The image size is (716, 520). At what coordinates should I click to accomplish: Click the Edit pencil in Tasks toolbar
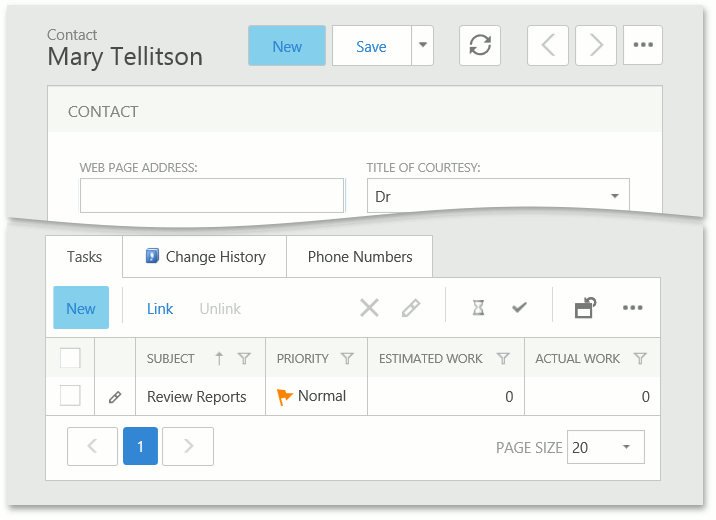coord(411,308)
